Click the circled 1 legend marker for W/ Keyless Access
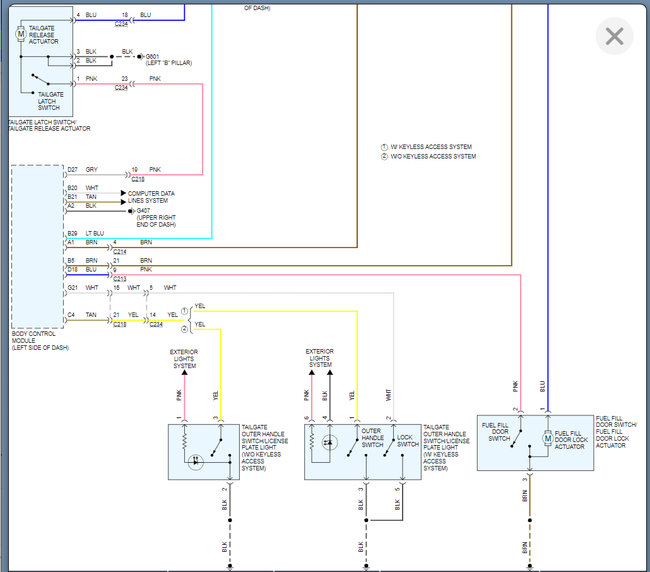The height and width of the screenshot is (572, 650). coord(384,147)
